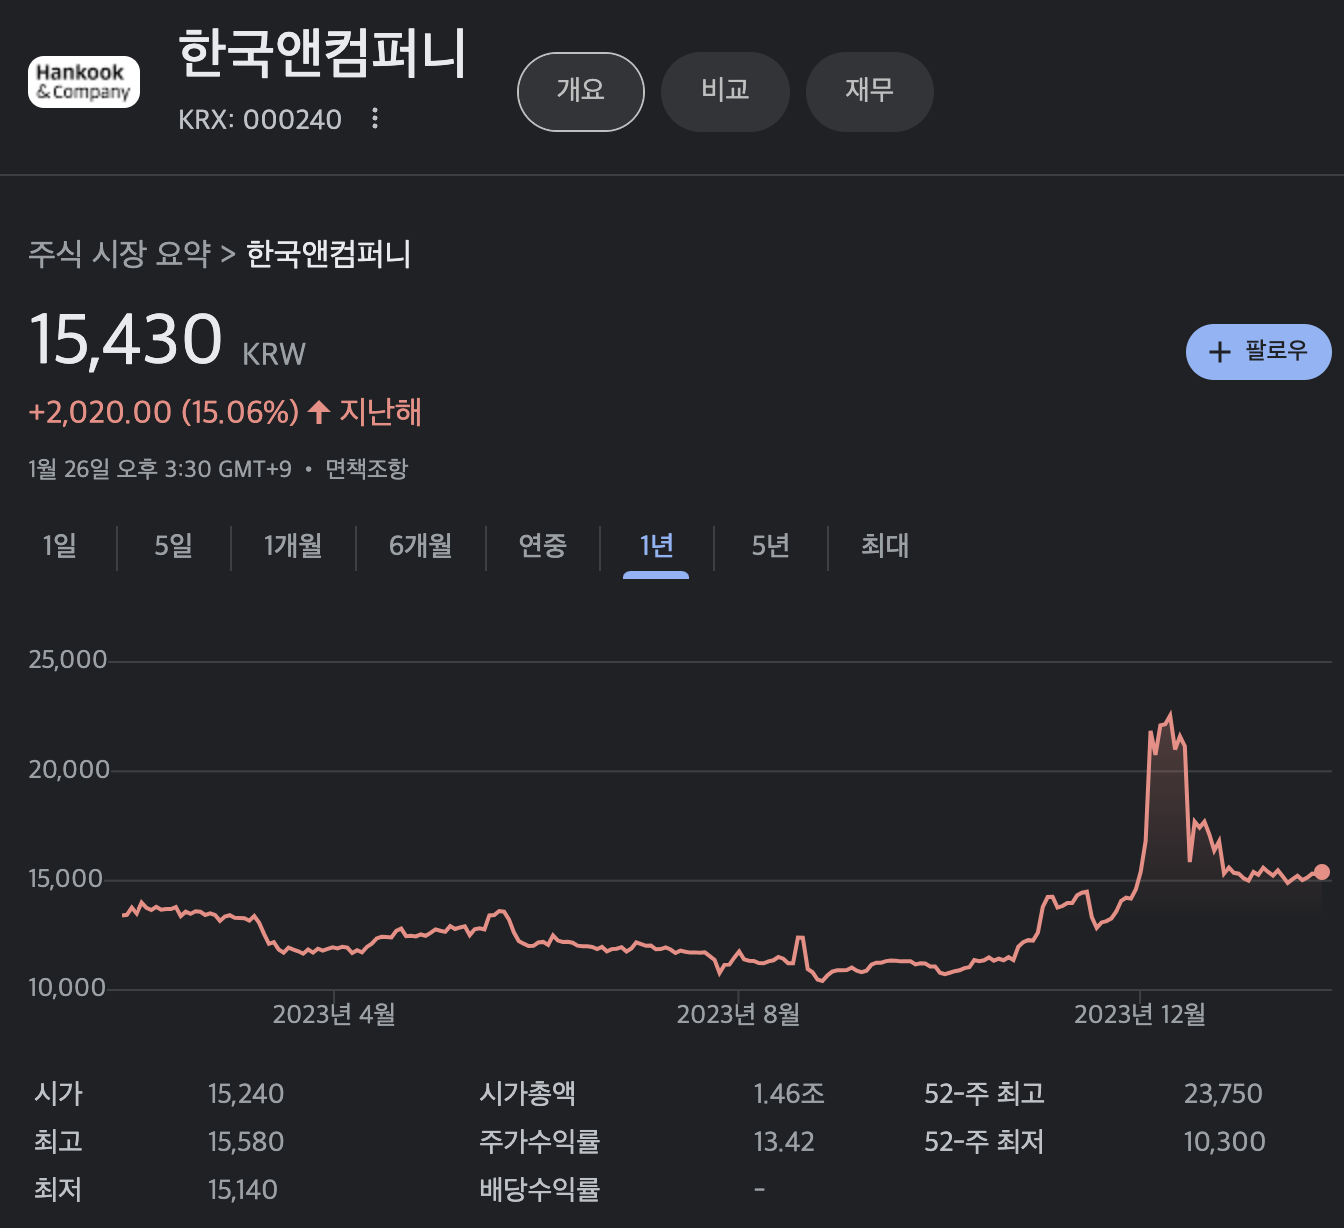Viewport: 1344px width, 1228px height.
Task: Switch chart range to 최대
Action: tap(885, 546)
